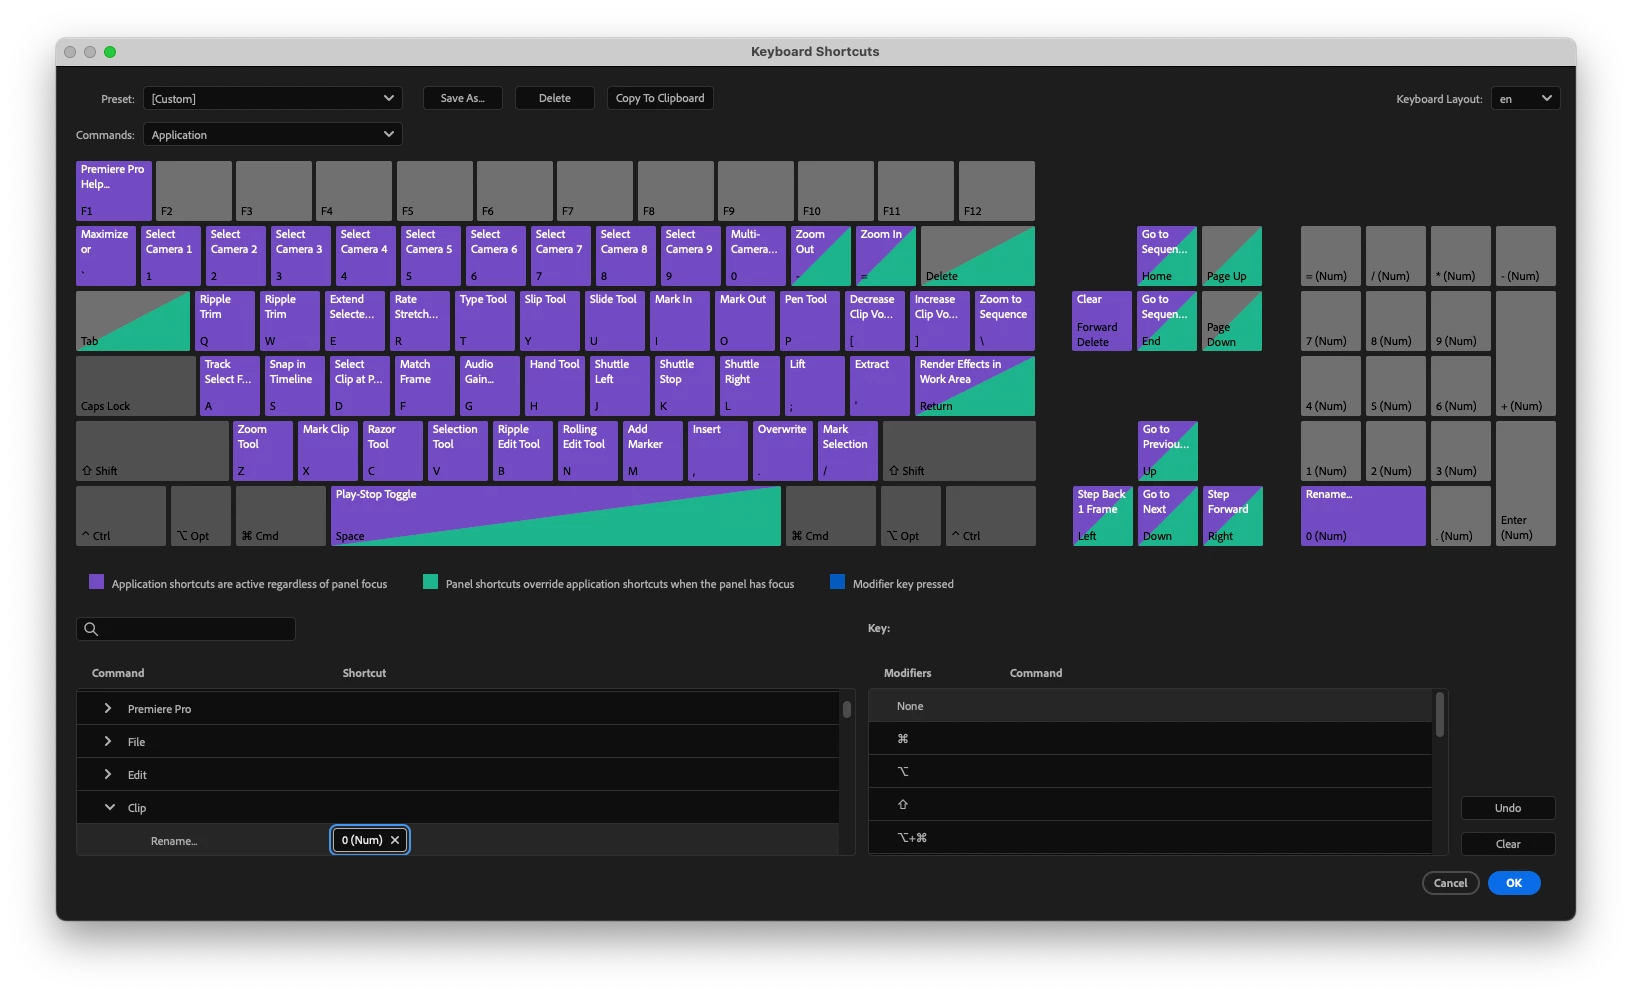The width and height of the screenshot is (1632, 995).
Task: Click the Clear button
Action: point(1508,844)
